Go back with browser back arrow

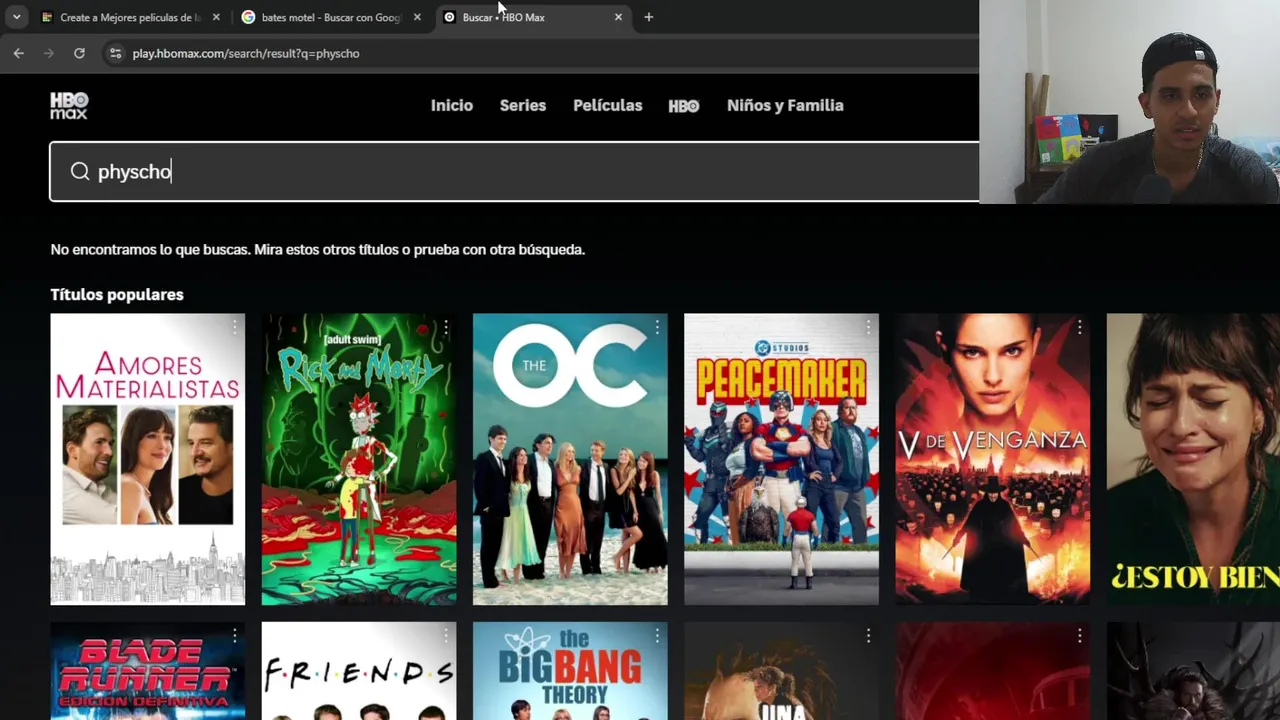[19, 53]
